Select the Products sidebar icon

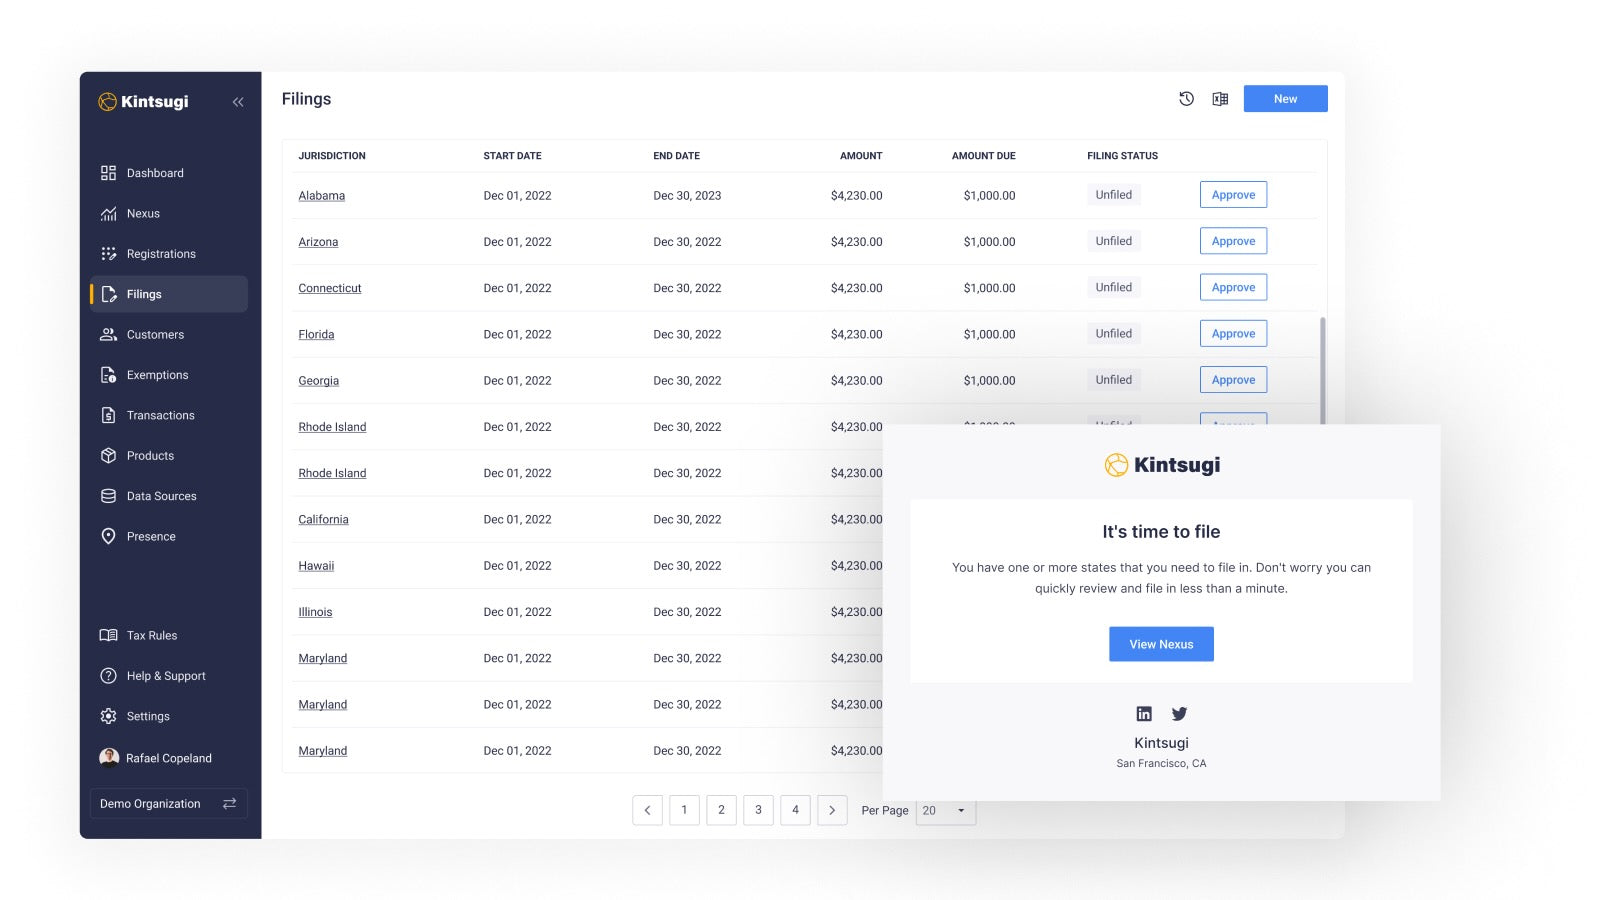pyautogui.click(x=110, y=455)
